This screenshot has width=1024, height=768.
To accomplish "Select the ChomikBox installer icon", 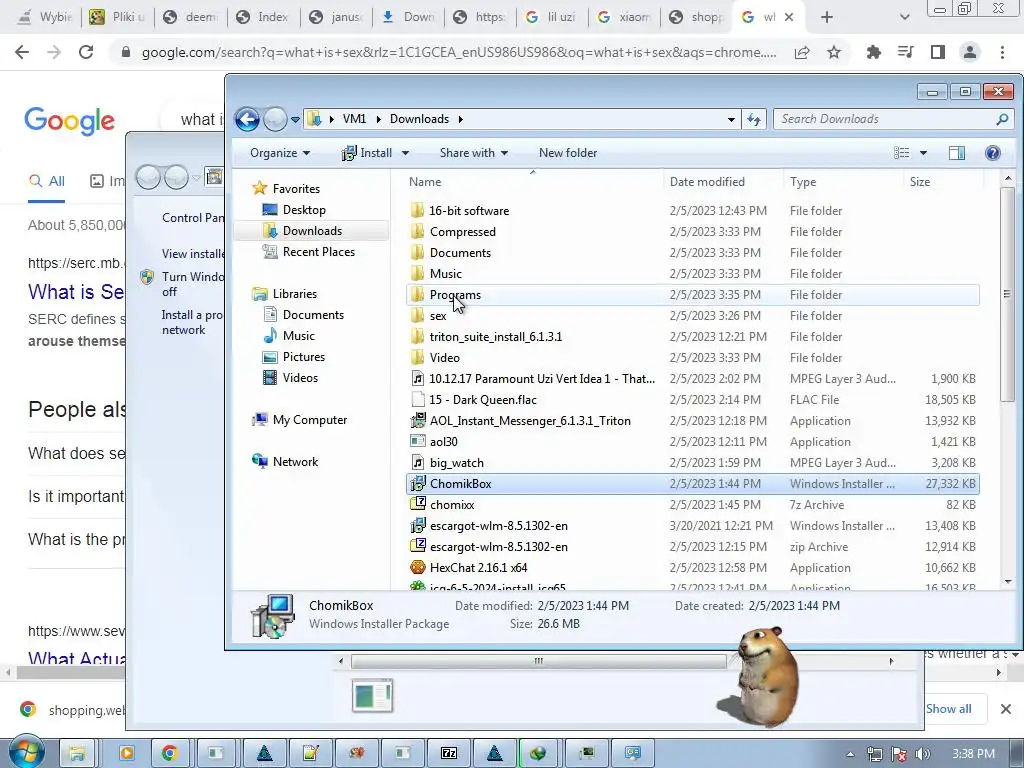I will (417, 483).
